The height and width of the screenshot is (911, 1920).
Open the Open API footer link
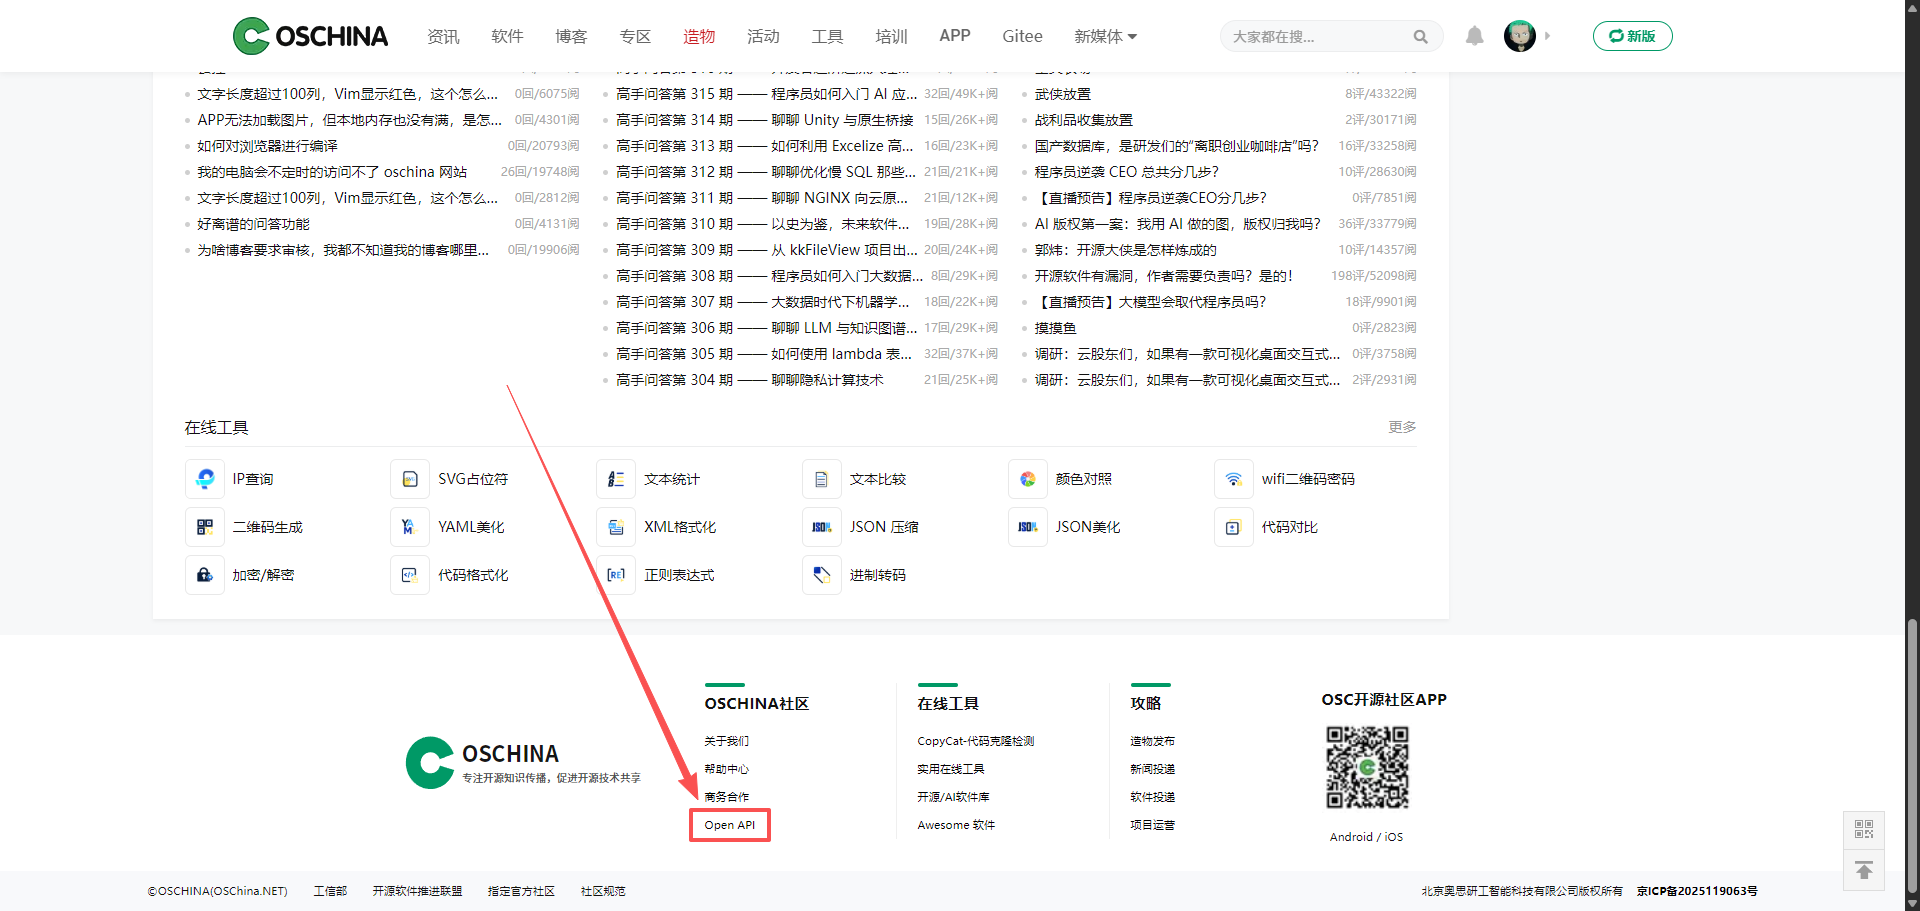(729, 825)
